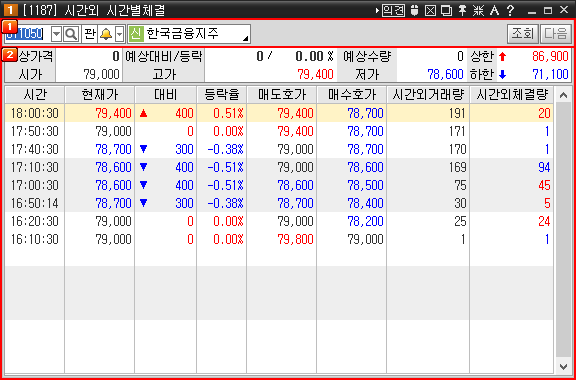Open the 의견 opinion button in title bar
Image resolution: width=576 pixels, height=380 pixels.
coord(393,10)
